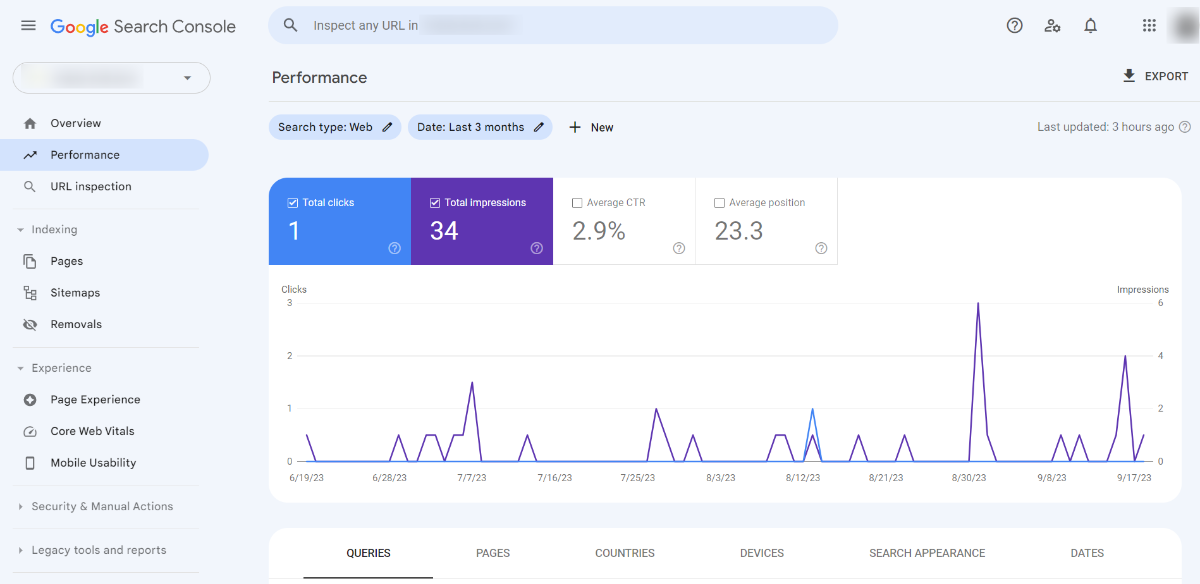Collapse the Indexing section
The width and height of the screenshot is (1200, 584).
[x=20, y=230]
